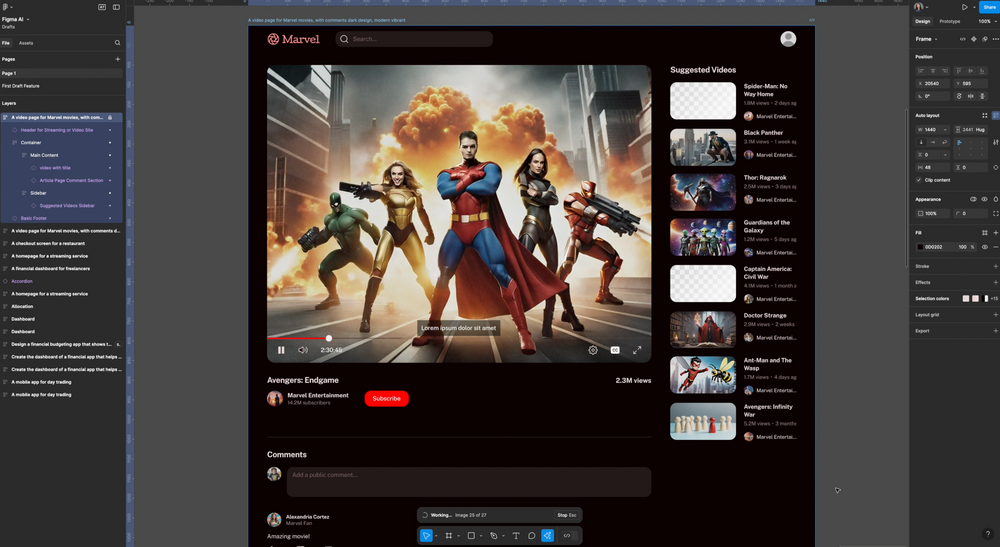Select the Comment tool in bottom toolbar
1000x547 pixels.
pos(532,536)
